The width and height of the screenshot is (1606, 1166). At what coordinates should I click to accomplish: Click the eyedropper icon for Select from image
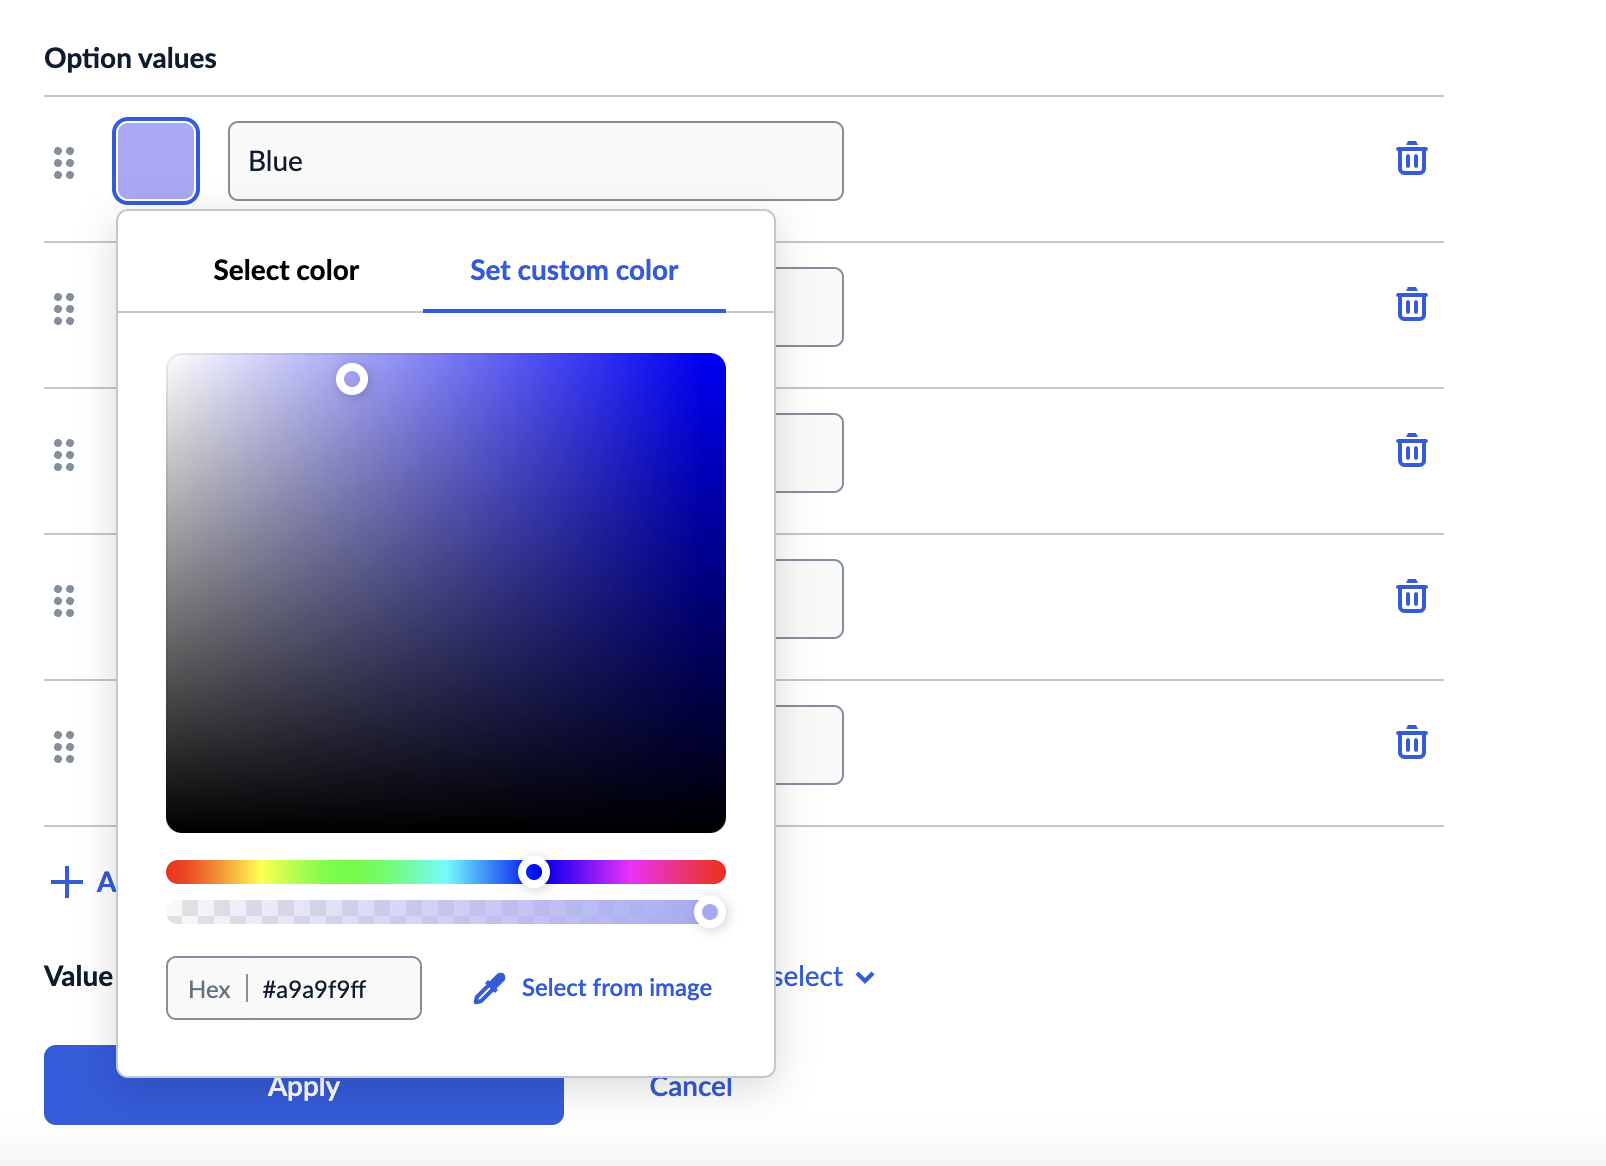pos(488,988)
